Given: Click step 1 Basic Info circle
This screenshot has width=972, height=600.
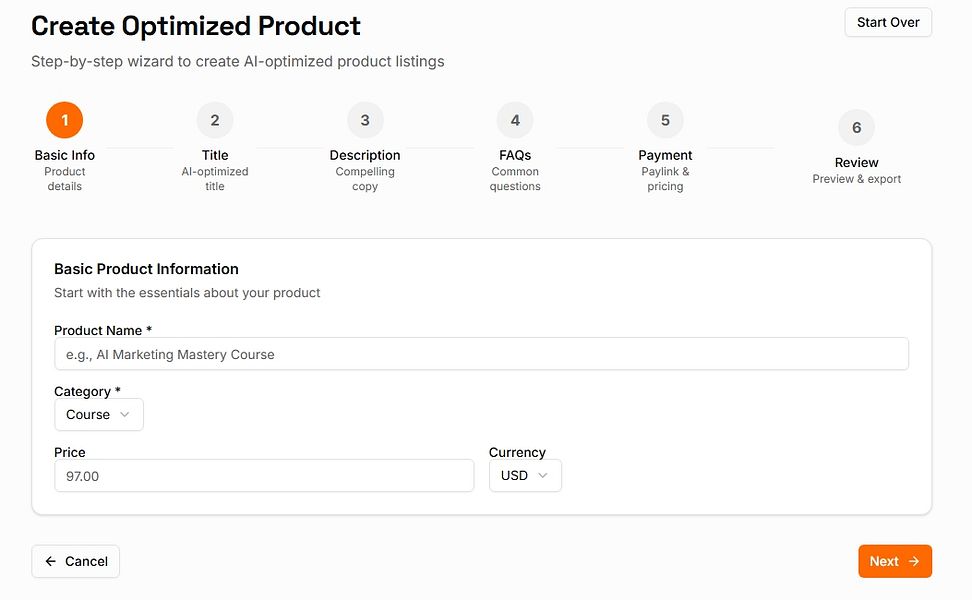Looking at the screenshot, I should click(64, 120).
